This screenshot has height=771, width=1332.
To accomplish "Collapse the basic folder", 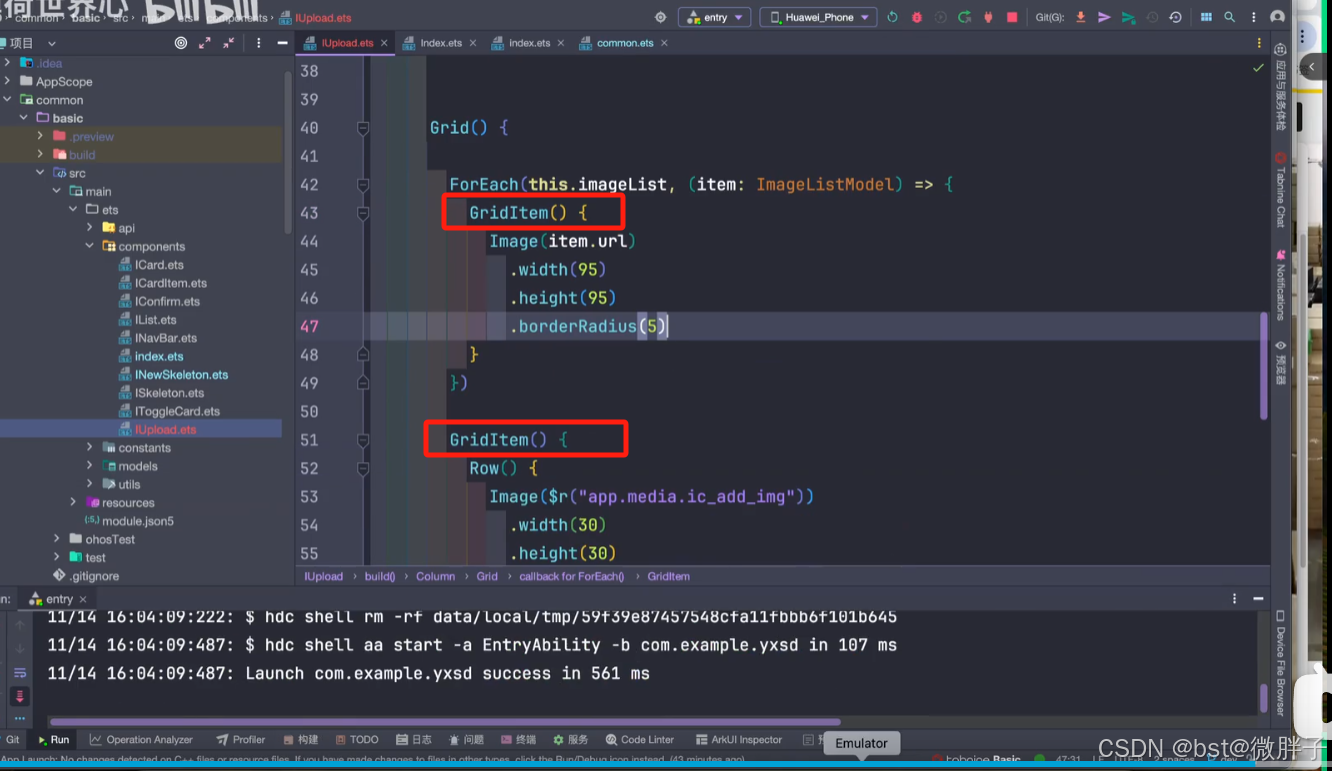I will pos(24,118).
